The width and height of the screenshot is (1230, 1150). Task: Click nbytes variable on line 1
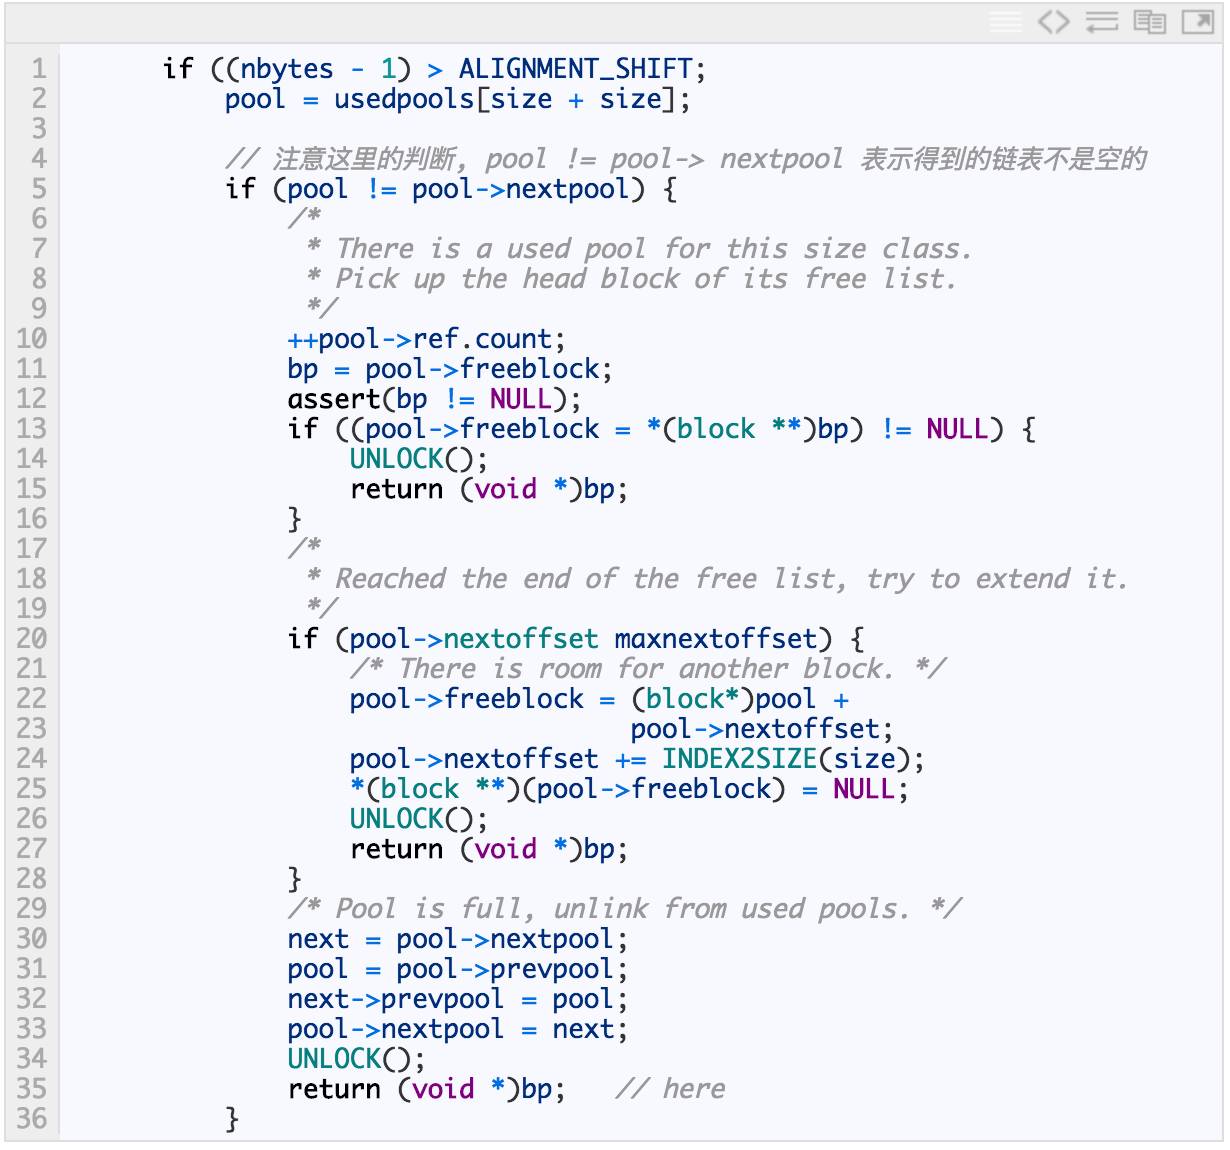(x=287, y=69)
